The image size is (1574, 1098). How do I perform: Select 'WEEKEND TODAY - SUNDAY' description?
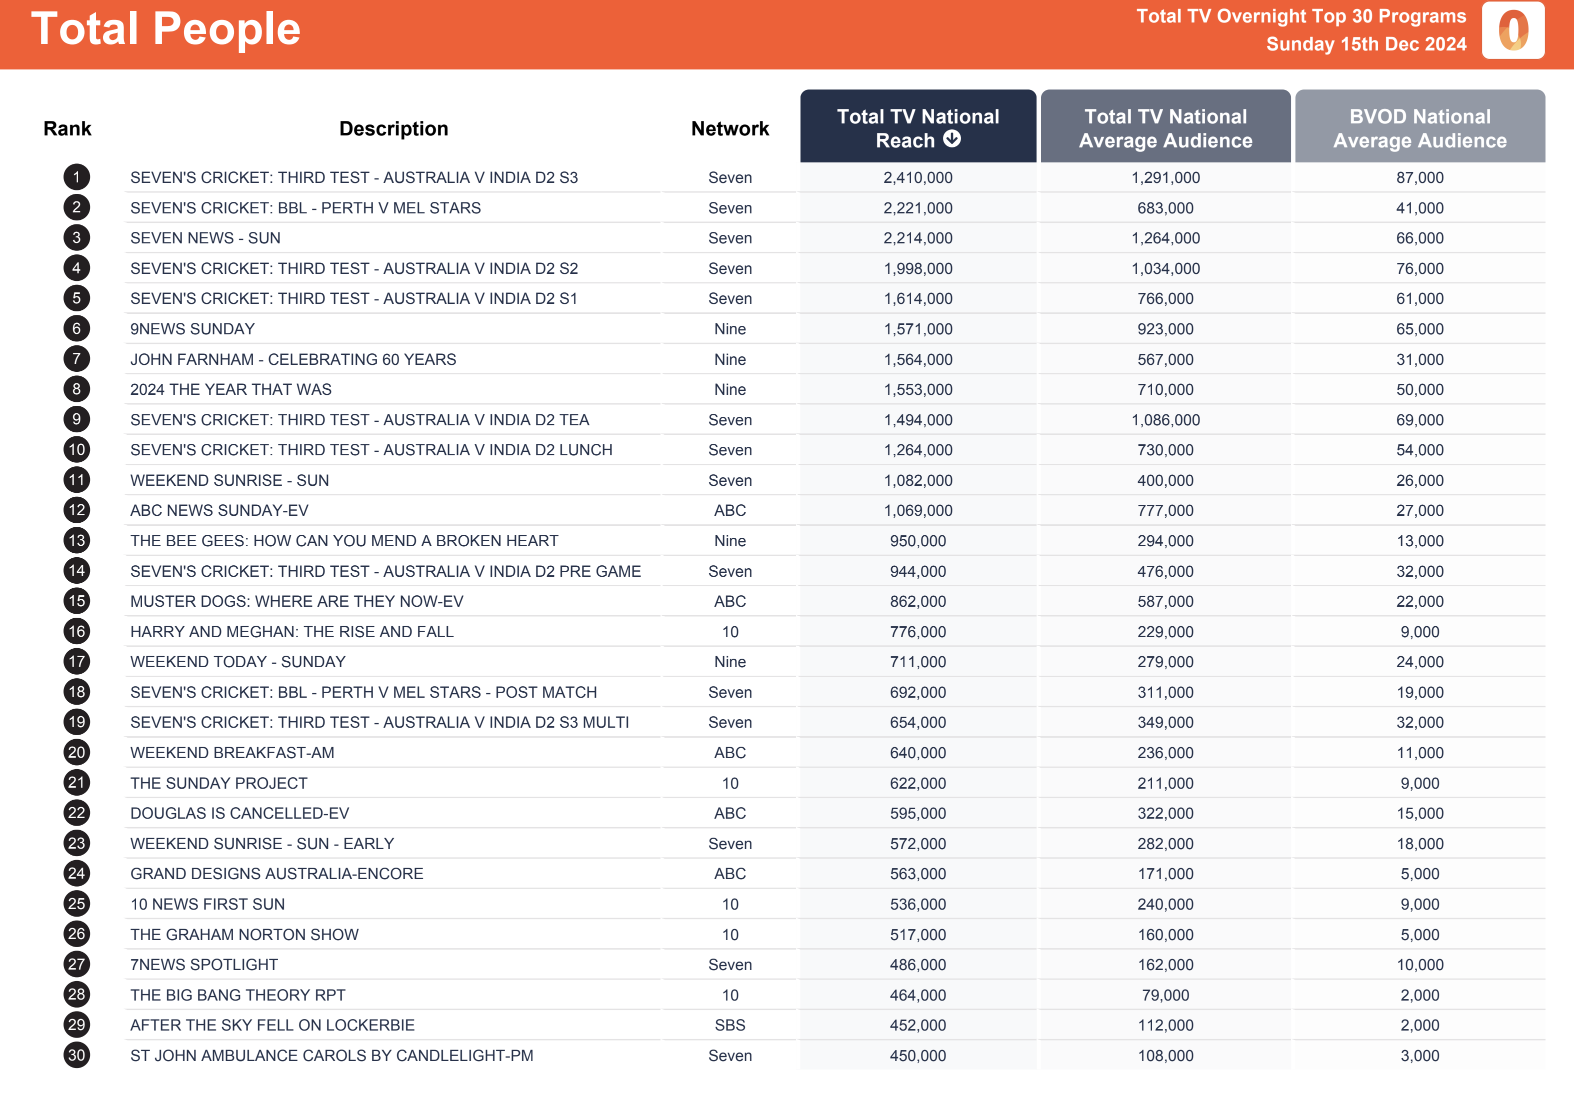(x=238, y=662)
